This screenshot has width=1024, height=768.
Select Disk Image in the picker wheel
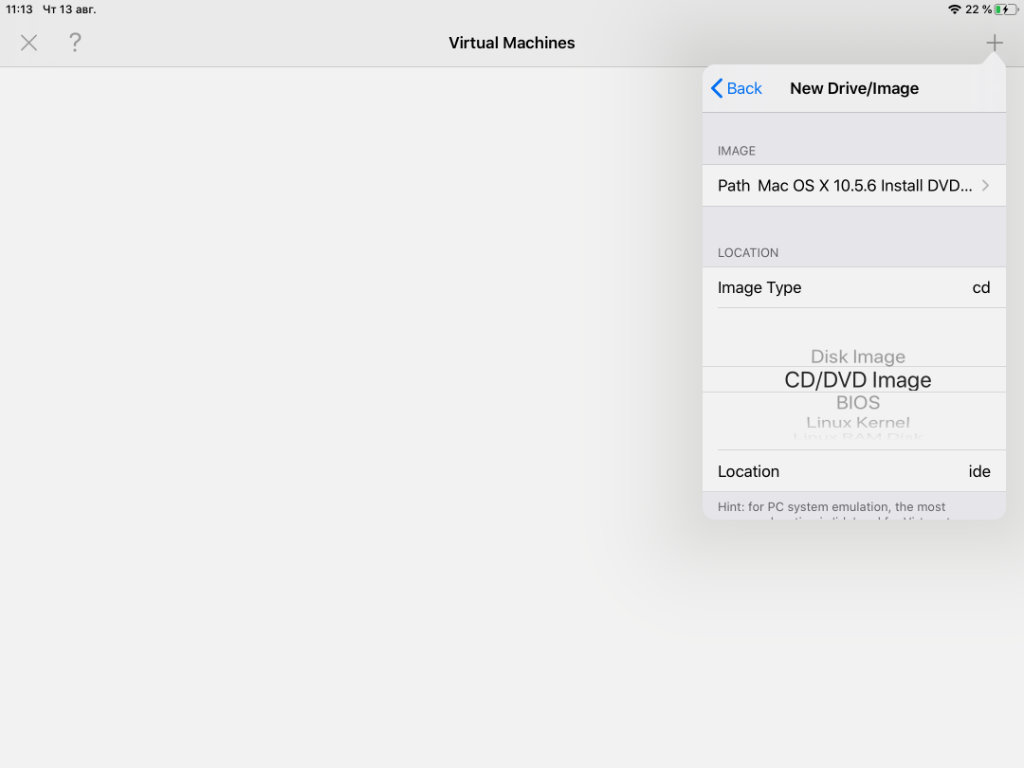(858, 357)
